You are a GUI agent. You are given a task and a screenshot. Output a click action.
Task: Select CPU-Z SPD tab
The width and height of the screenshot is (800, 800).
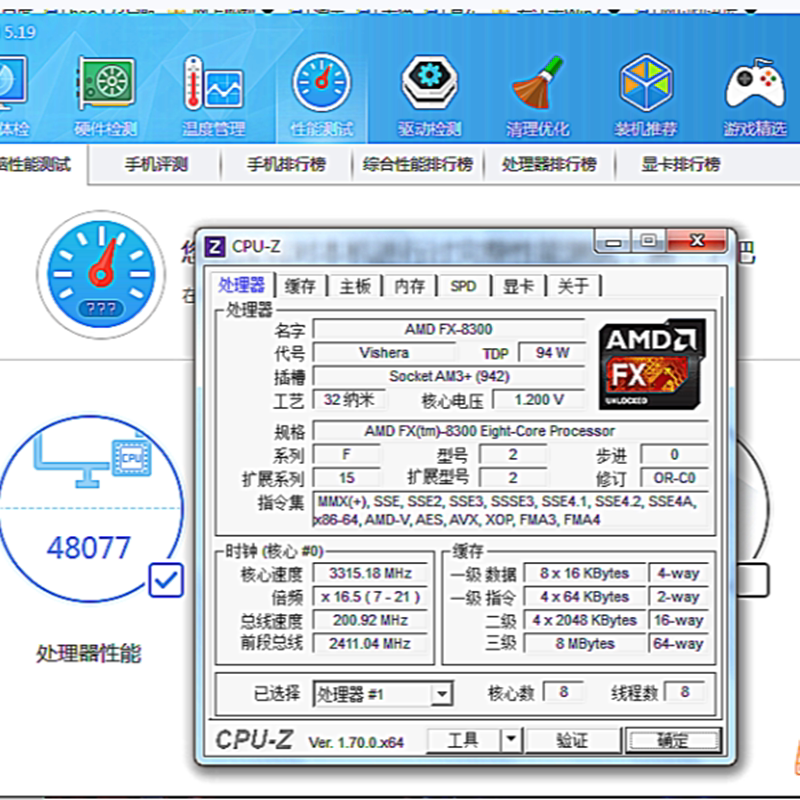click(463, 286)
